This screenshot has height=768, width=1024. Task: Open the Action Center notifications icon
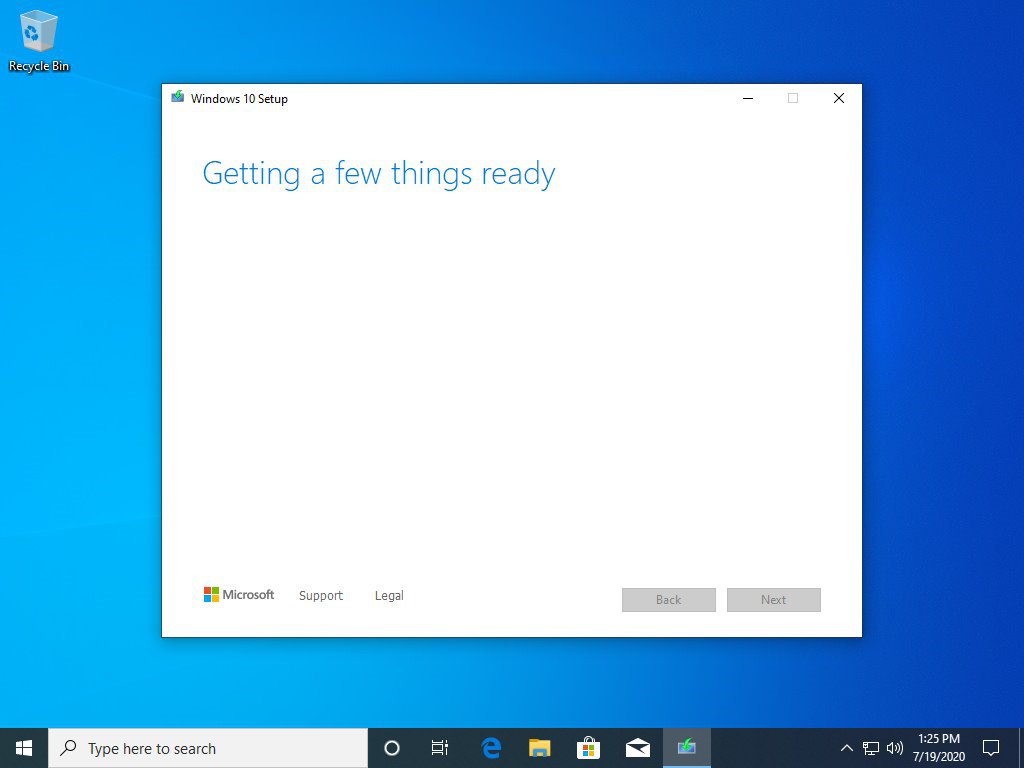click(x=991, y=748)
